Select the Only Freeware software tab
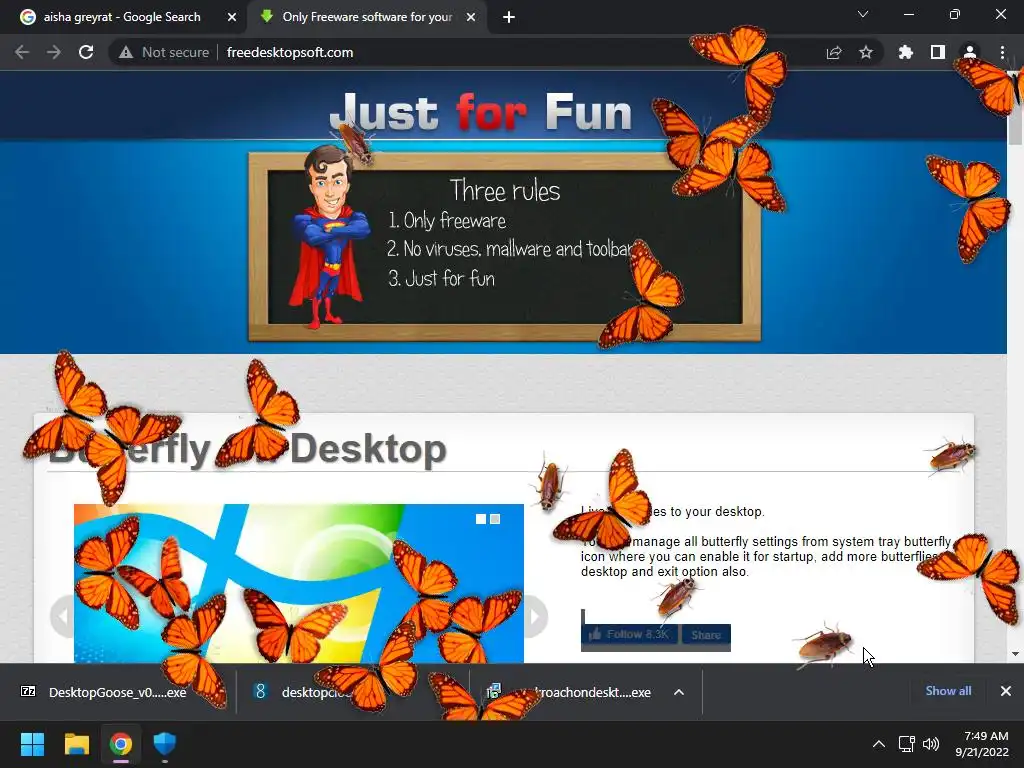Viewport: 1024px width, 768px height. (366, 17)
